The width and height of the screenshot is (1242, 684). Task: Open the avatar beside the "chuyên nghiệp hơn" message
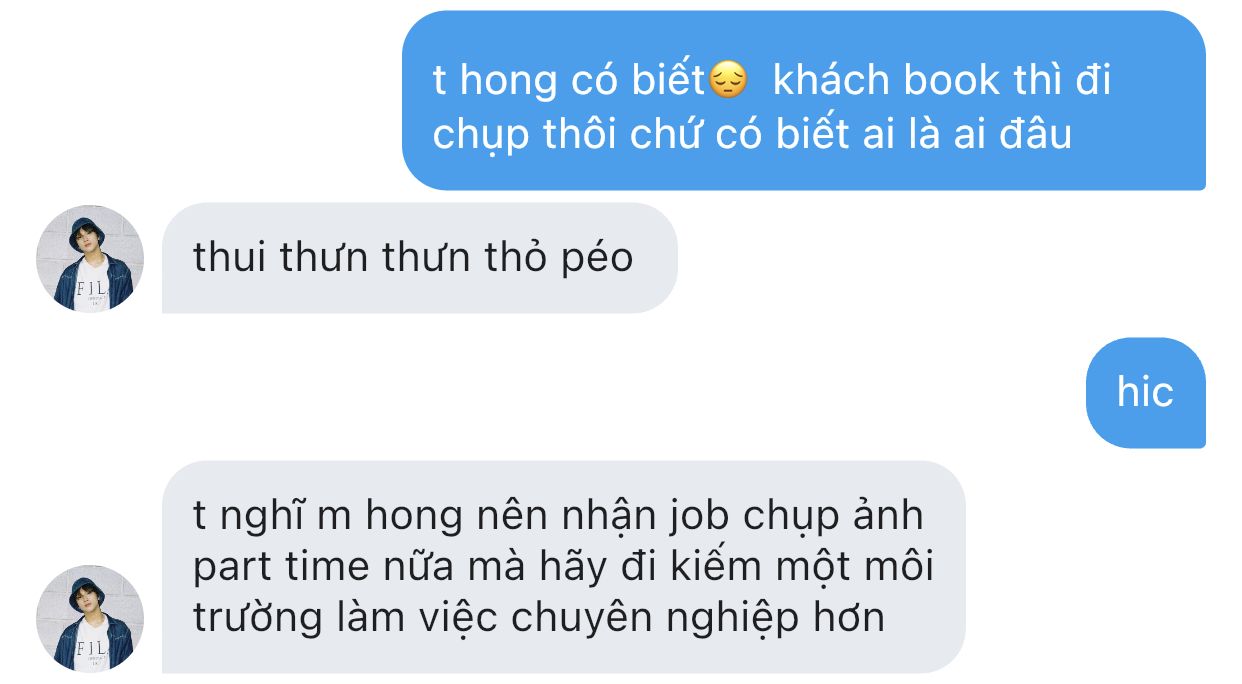click(x=90, y=619)
